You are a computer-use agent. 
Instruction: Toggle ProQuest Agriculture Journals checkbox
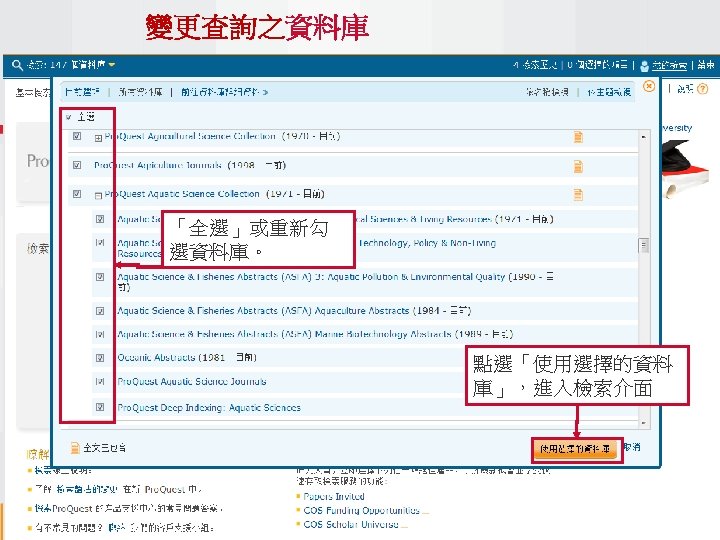pos(77,165)
